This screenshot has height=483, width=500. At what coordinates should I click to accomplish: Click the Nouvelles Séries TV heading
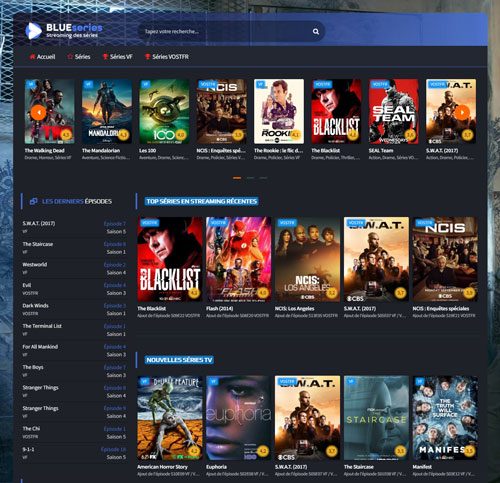179,360
